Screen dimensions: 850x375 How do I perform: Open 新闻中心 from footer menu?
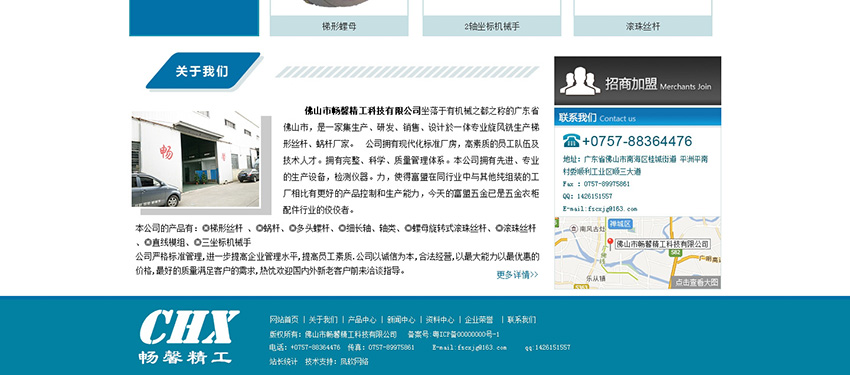(401, 320)
